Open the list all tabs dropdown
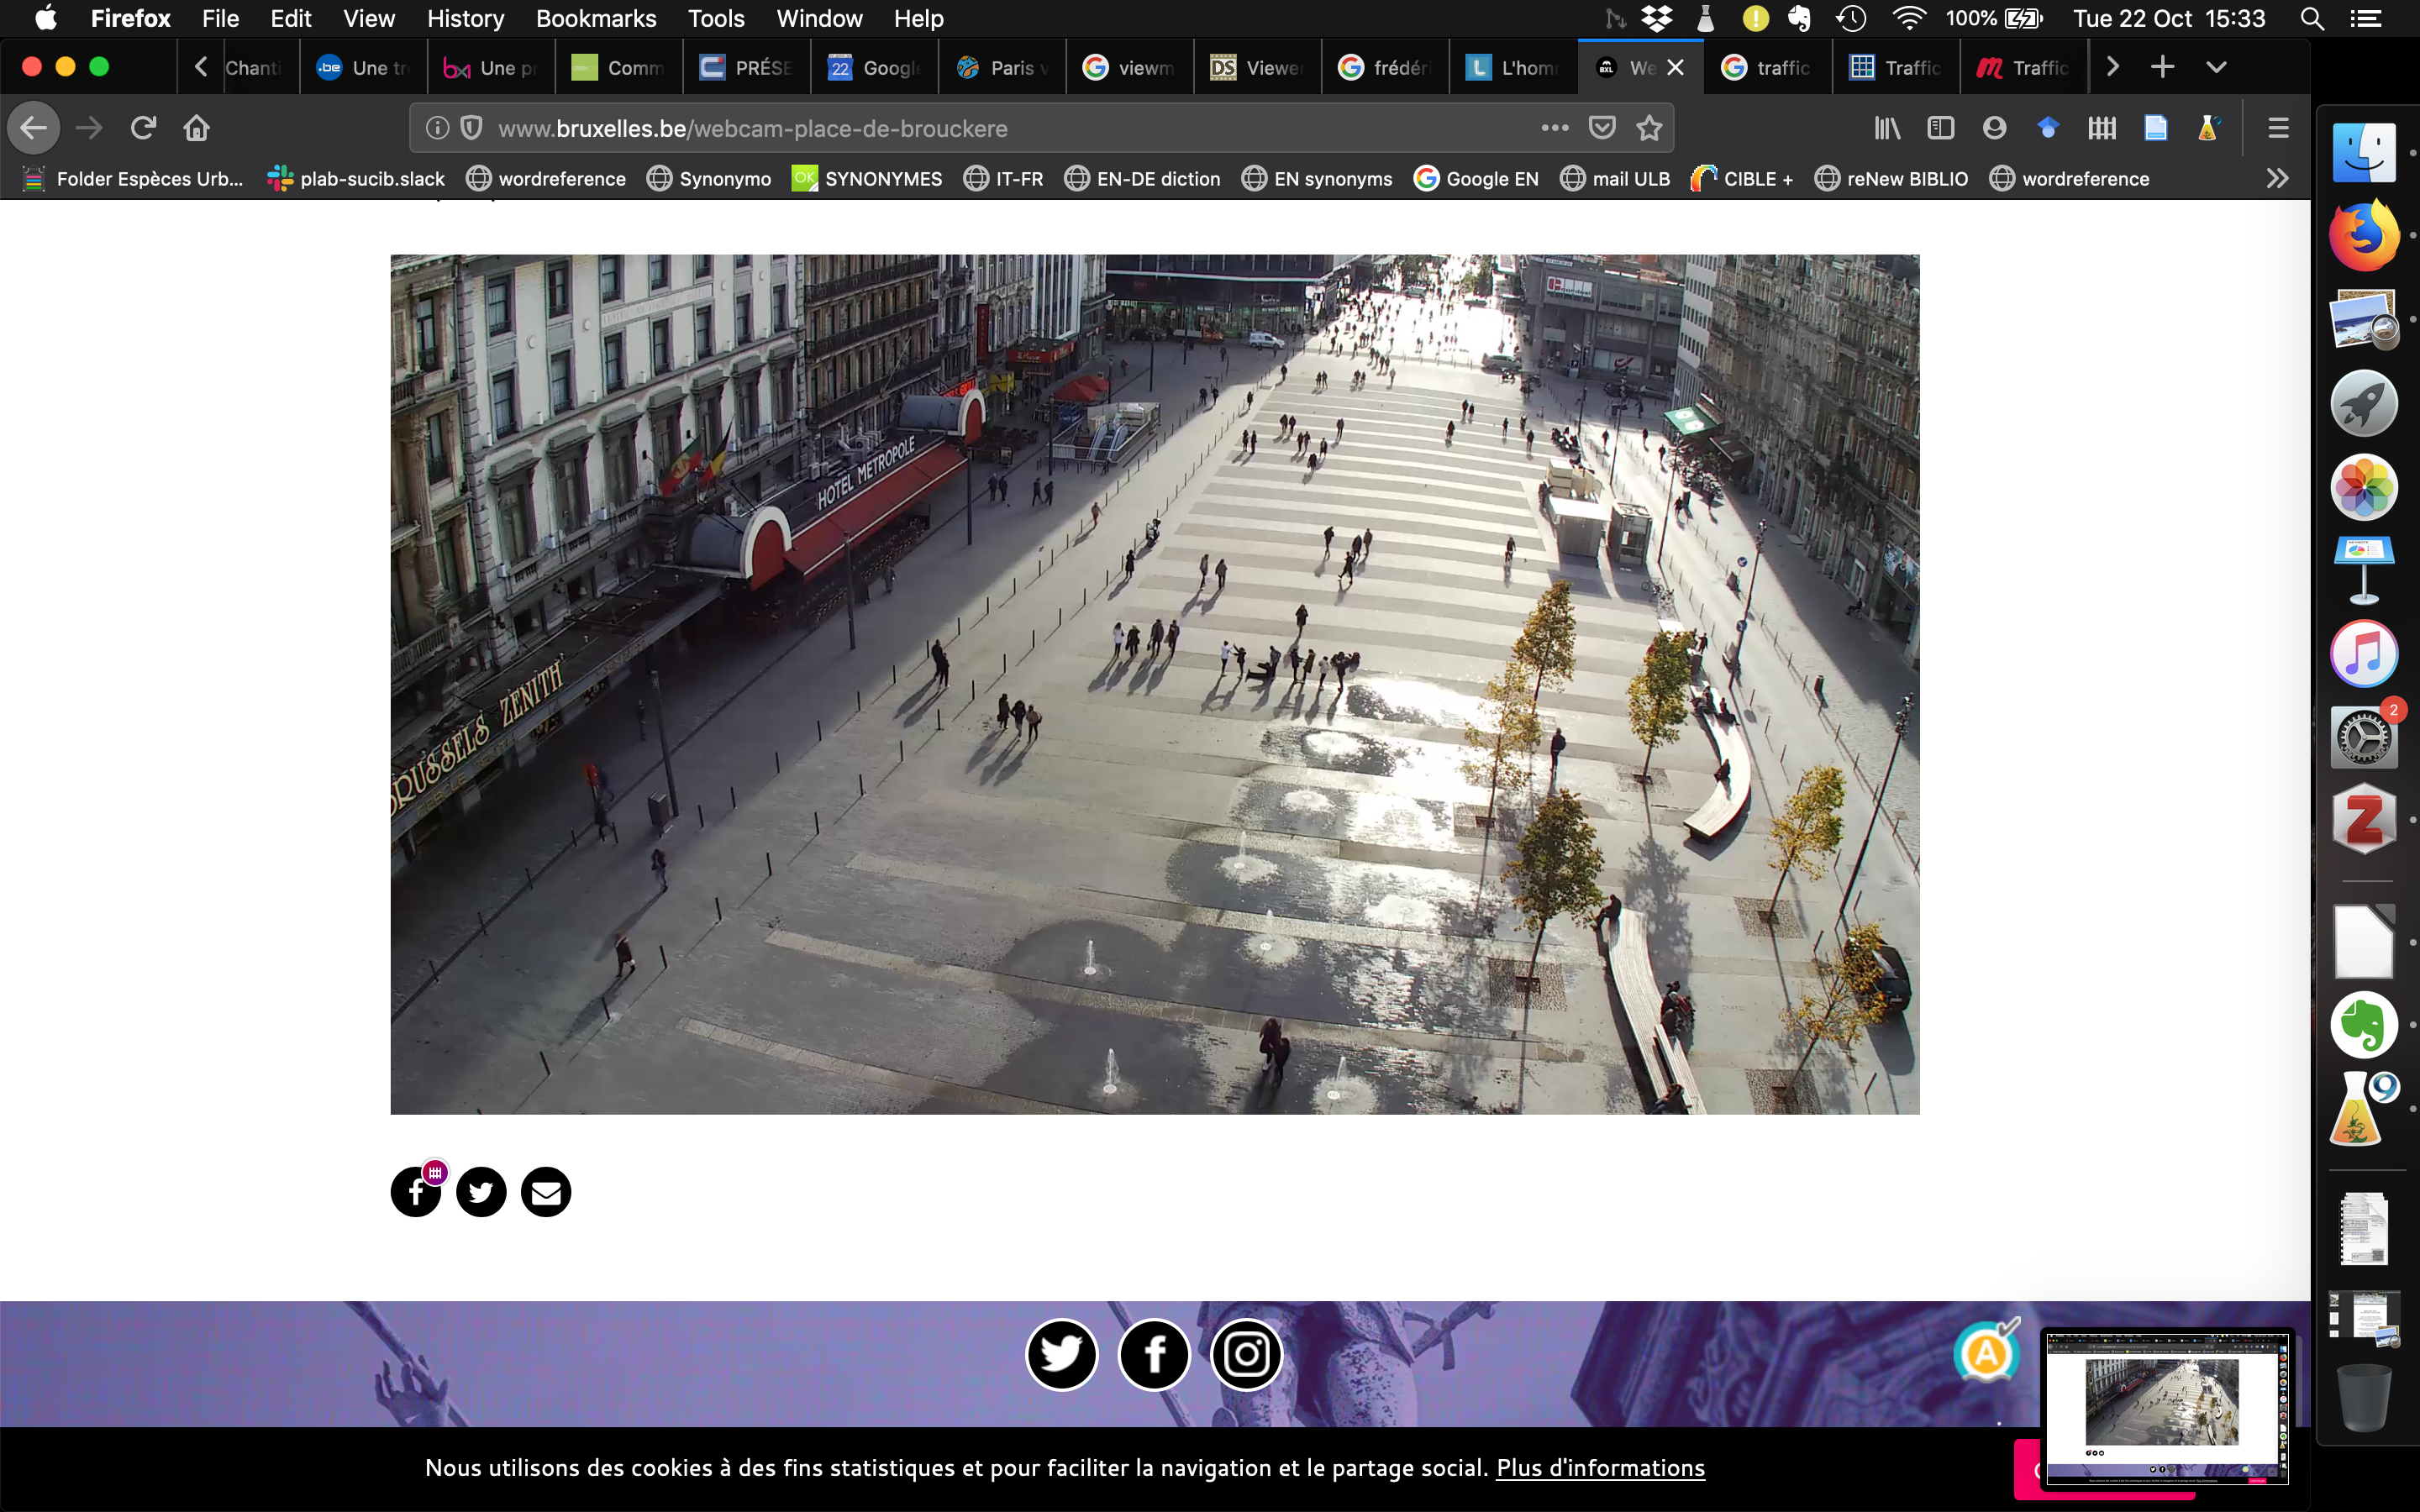 (2216, 67)
